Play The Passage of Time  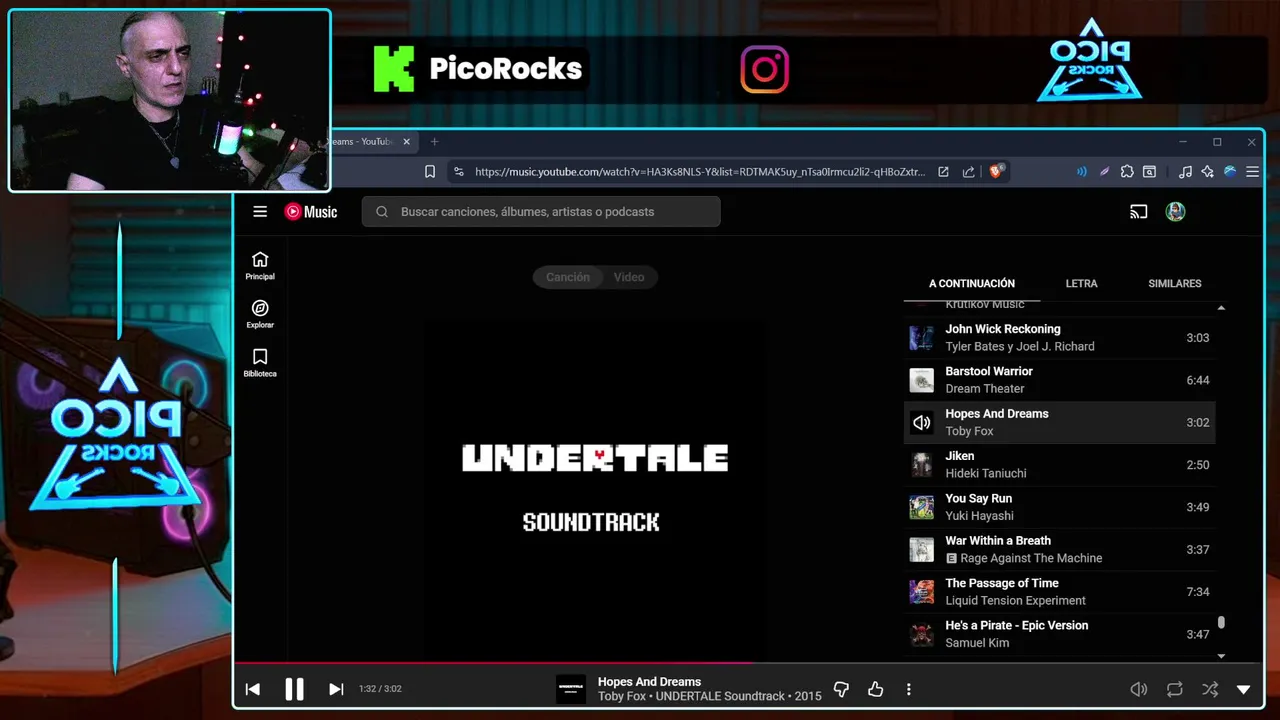[1059, 592]
